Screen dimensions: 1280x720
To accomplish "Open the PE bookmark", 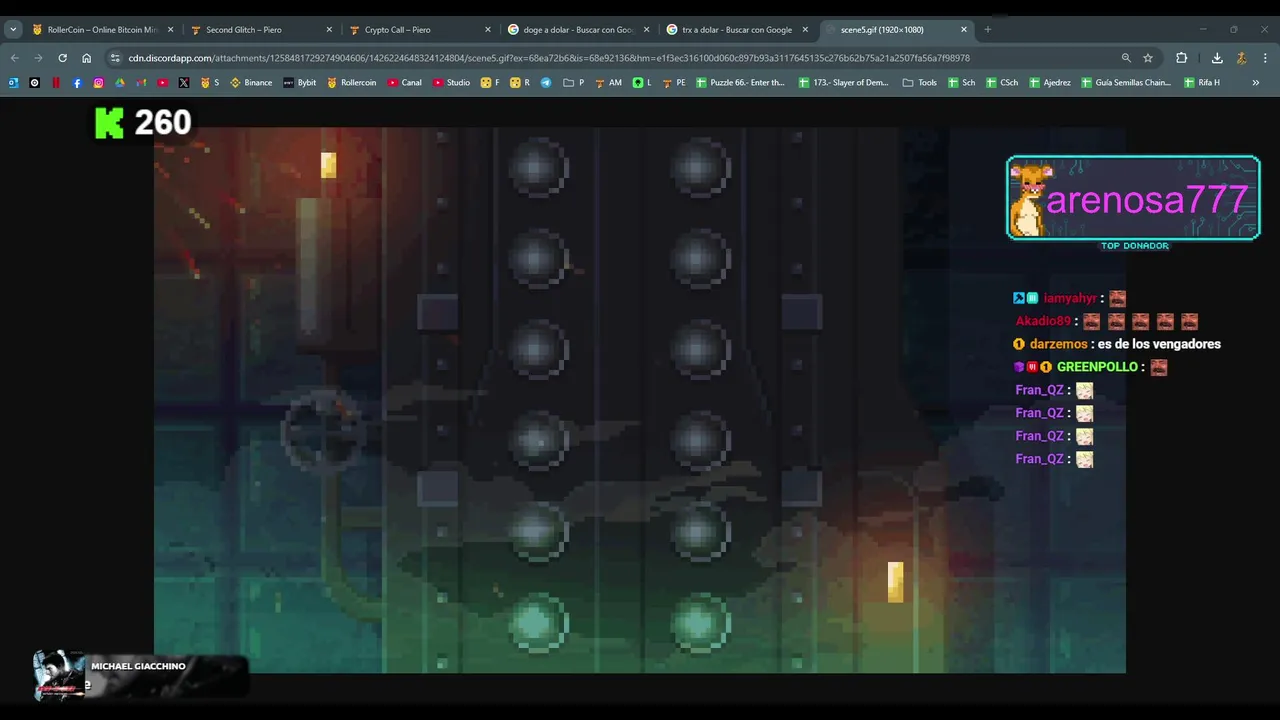I will [674, 82].
